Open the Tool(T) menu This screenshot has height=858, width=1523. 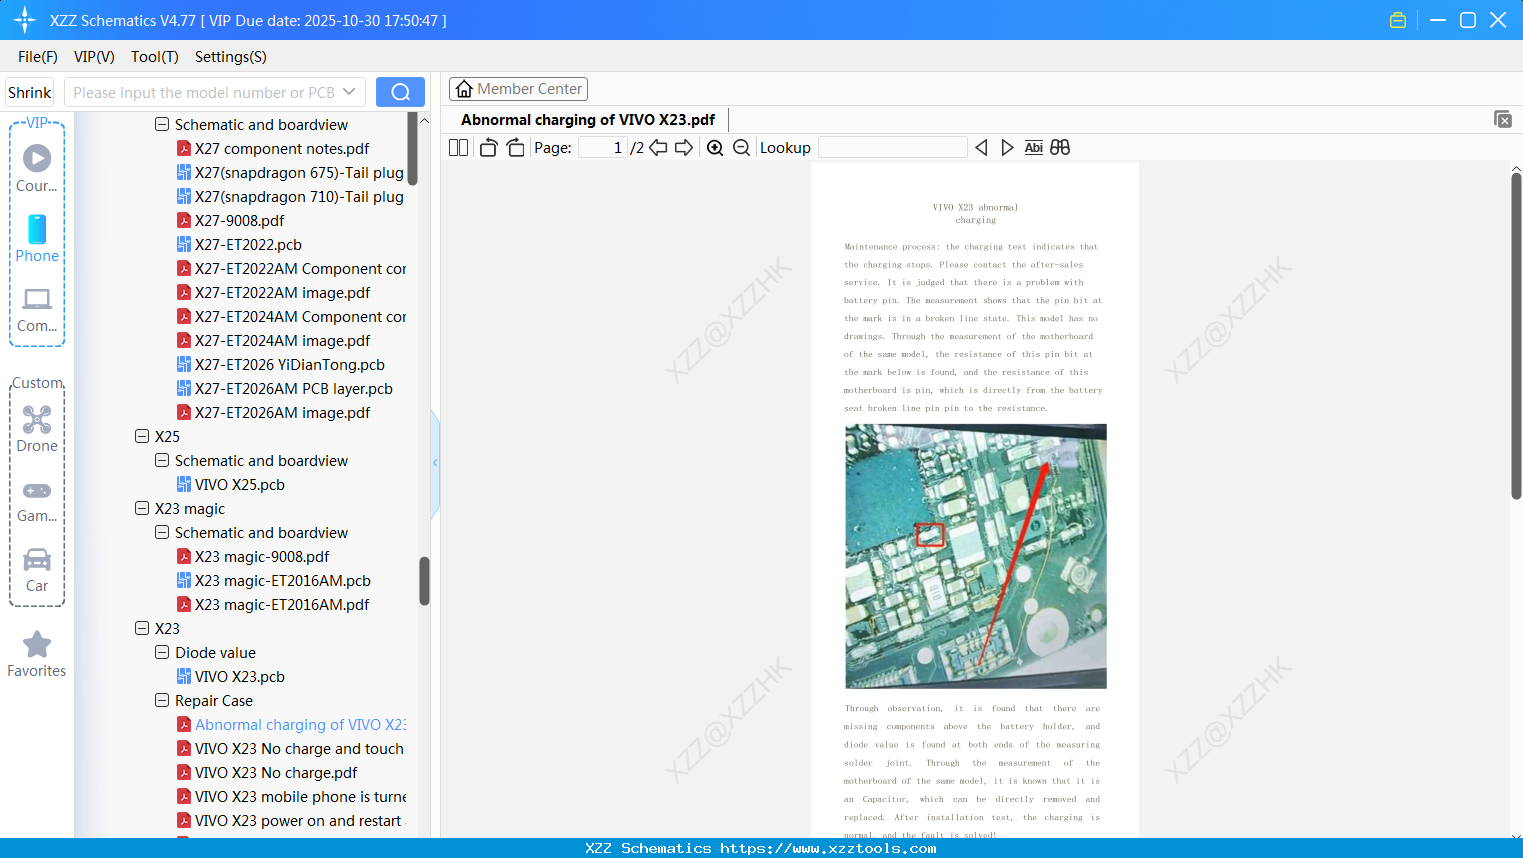[155, 57]
